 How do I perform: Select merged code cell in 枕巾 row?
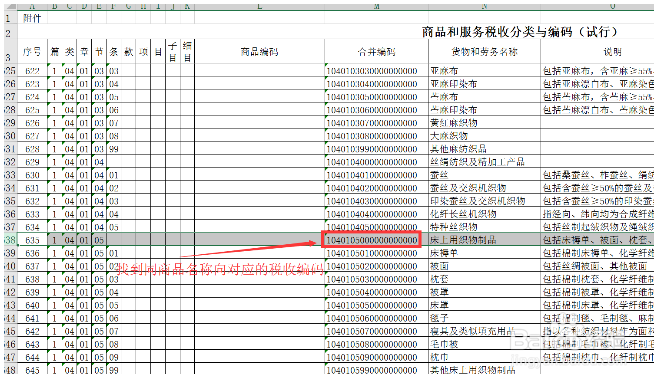[377, 357]
